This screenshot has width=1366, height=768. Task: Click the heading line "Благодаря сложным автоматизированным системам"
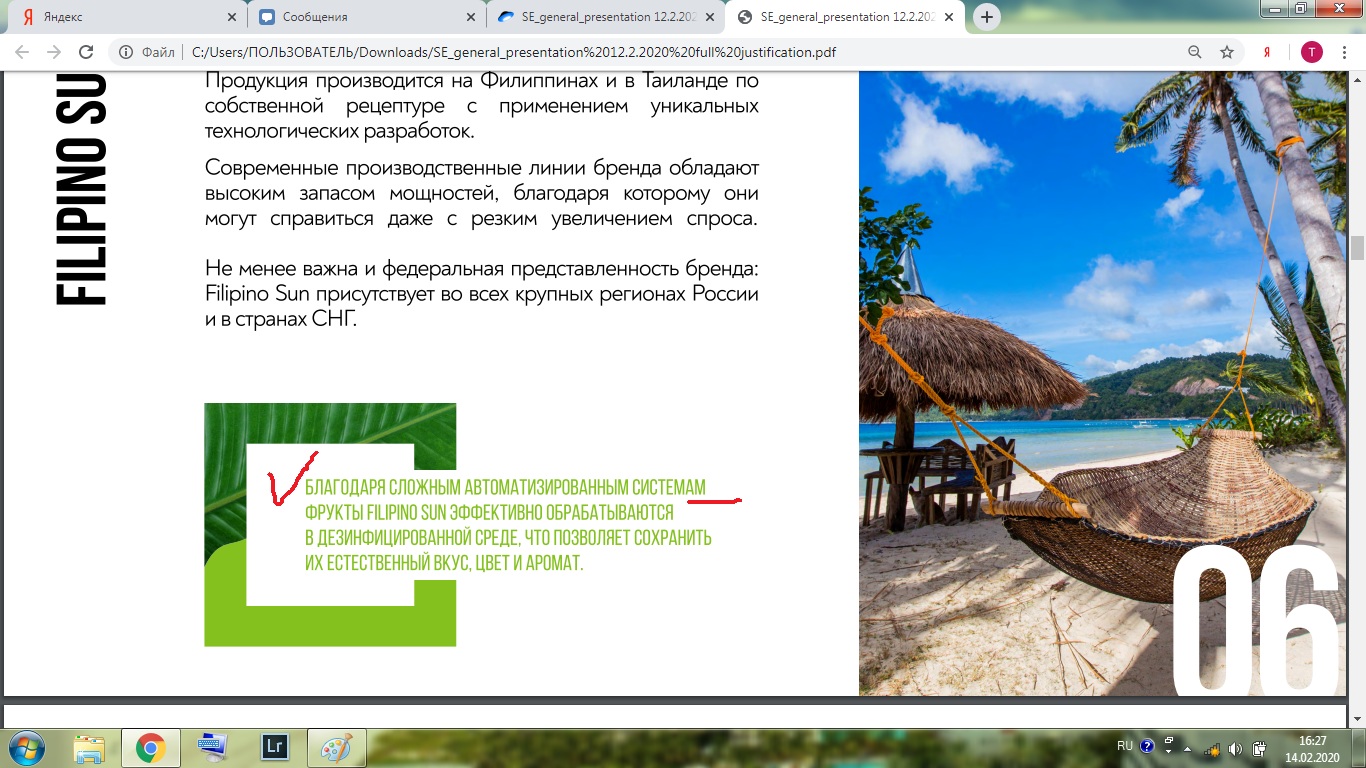coord(505,488)
